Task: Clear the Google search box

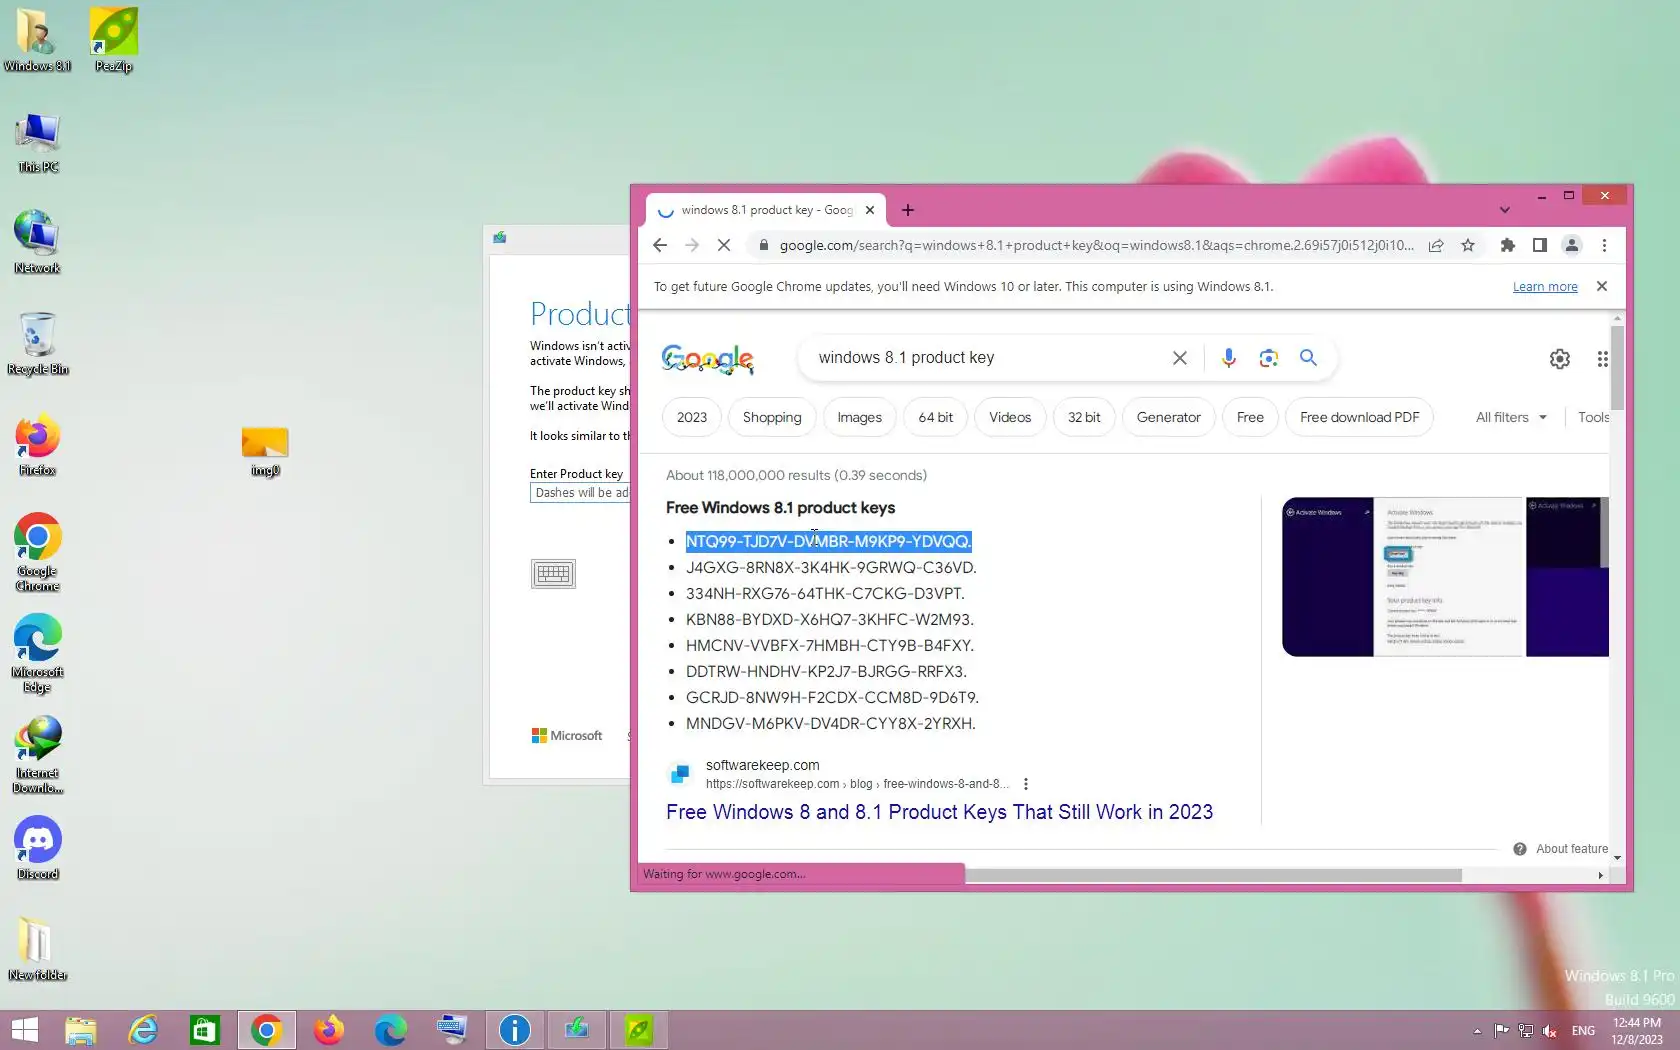Action: click(x=1180, y=358)
